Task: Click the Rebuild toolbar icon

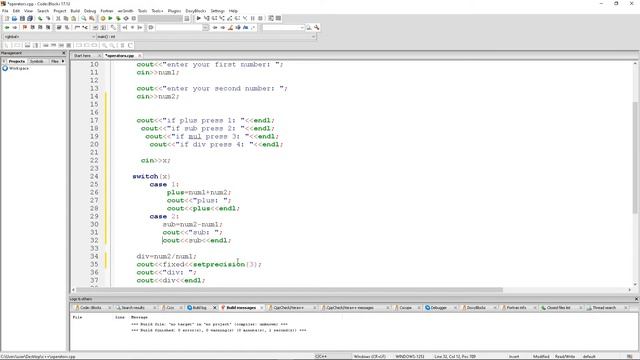Action: point(126,18)
